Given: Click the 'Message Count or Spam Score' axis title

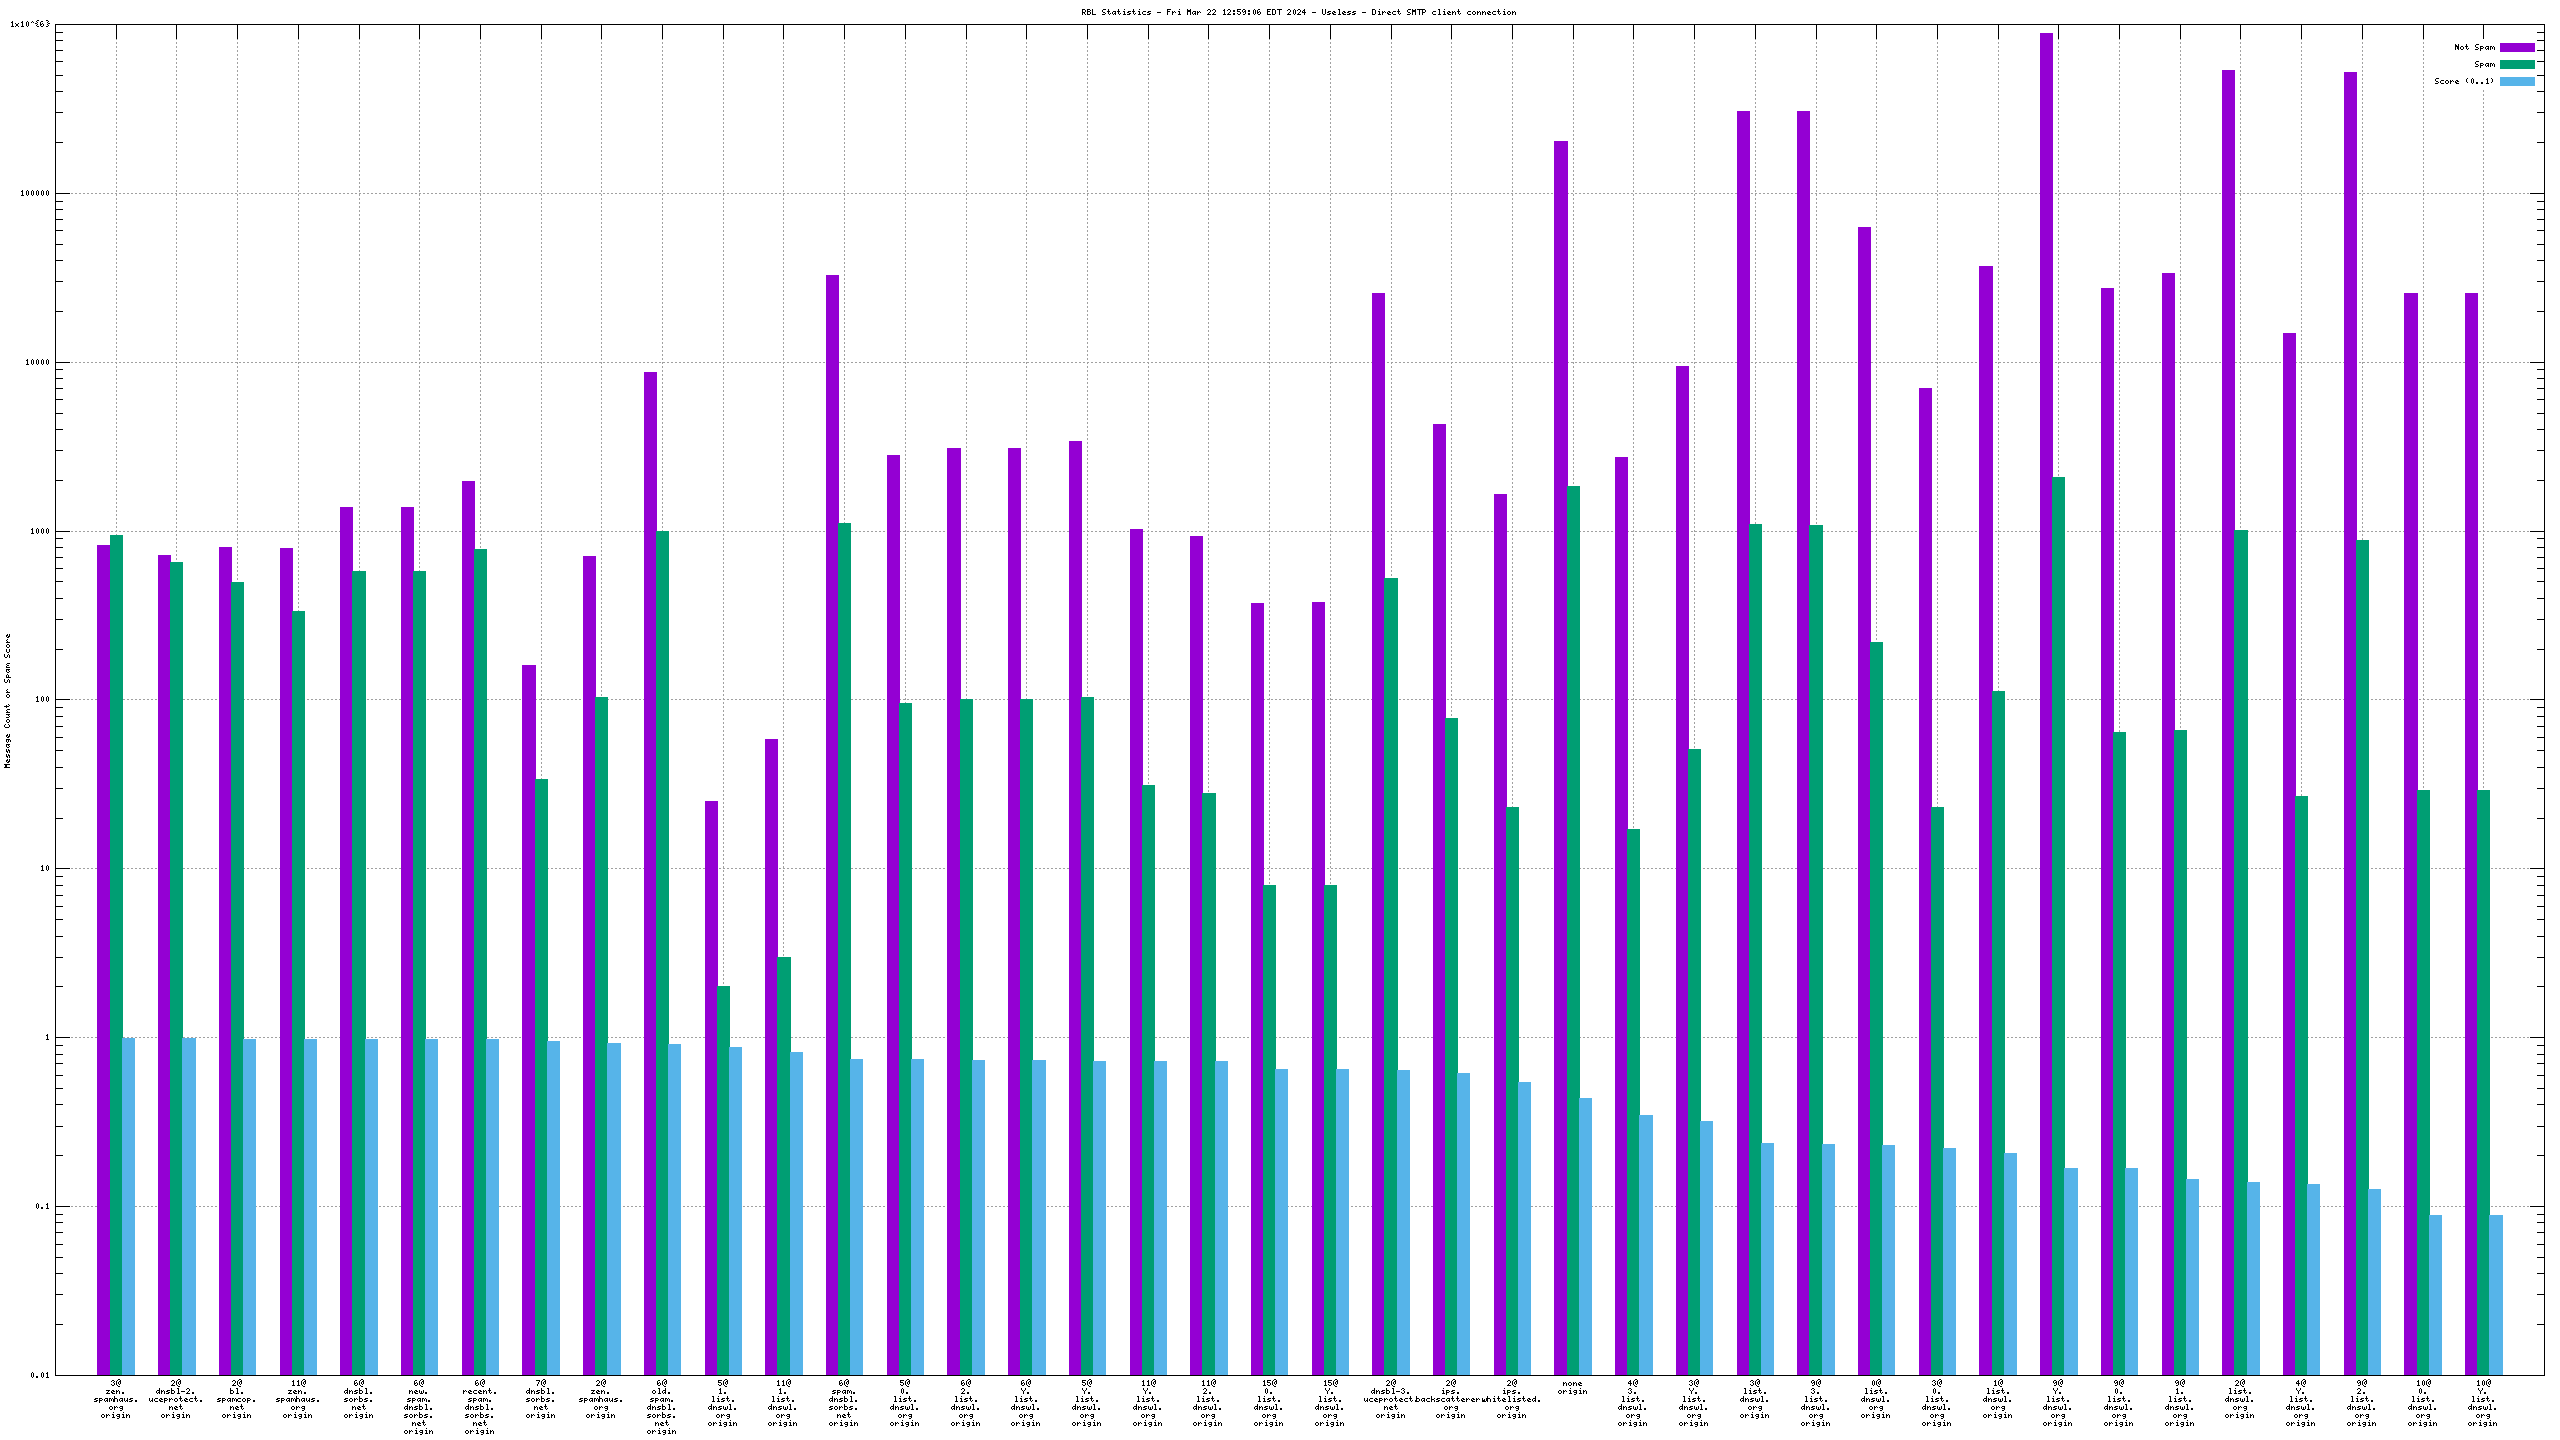Looking at the screenshot, I should tap(8, 700).
